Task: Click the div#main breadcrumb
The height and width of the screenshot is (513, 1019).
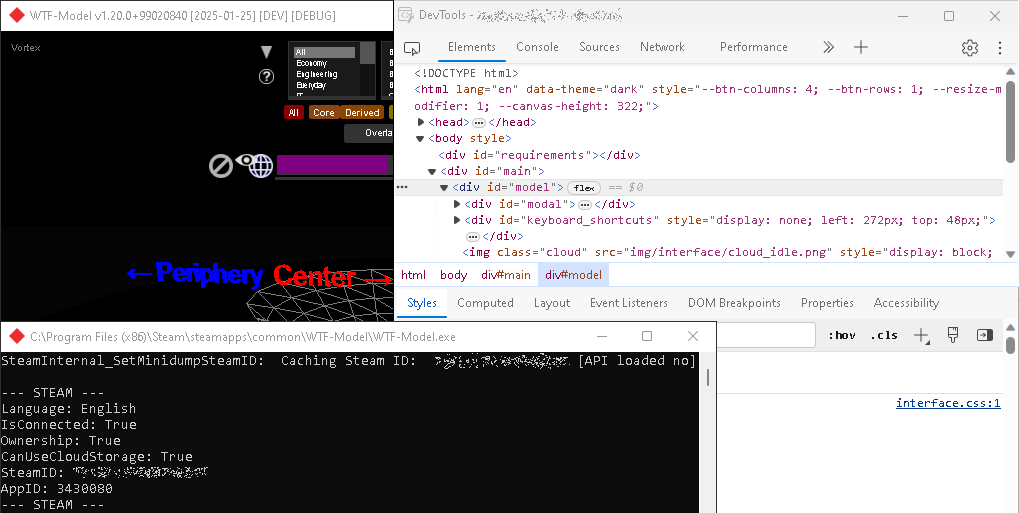Action: pyautogui.click(x=506, y=275)
